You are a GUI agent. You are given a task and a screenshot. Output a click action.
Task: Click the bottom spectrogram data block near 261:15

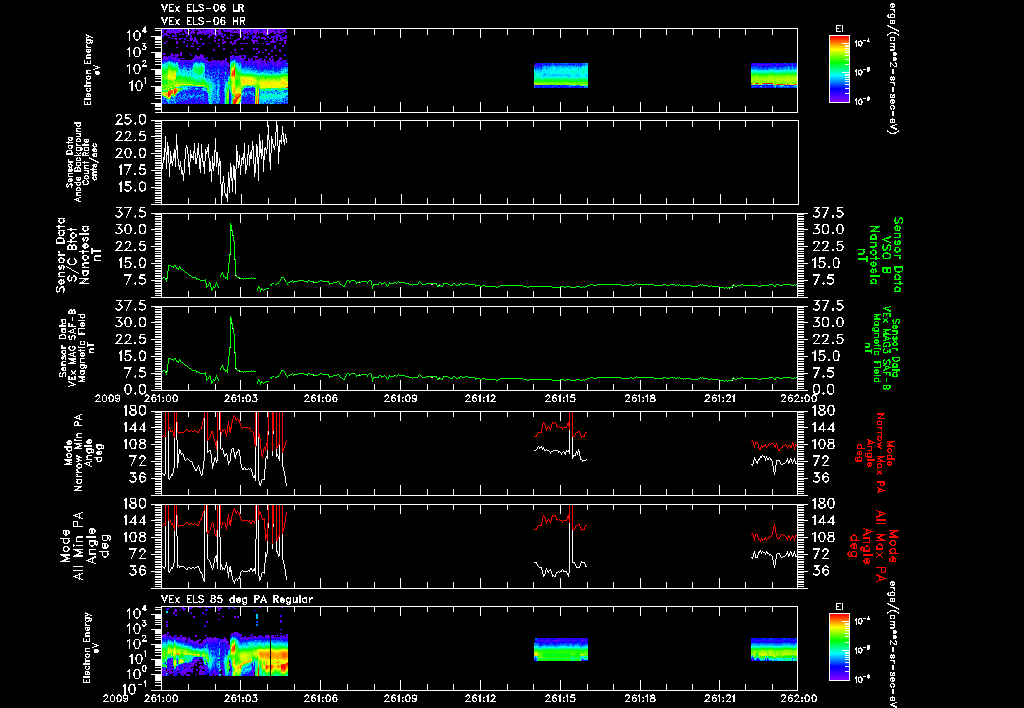click(561, 650)
